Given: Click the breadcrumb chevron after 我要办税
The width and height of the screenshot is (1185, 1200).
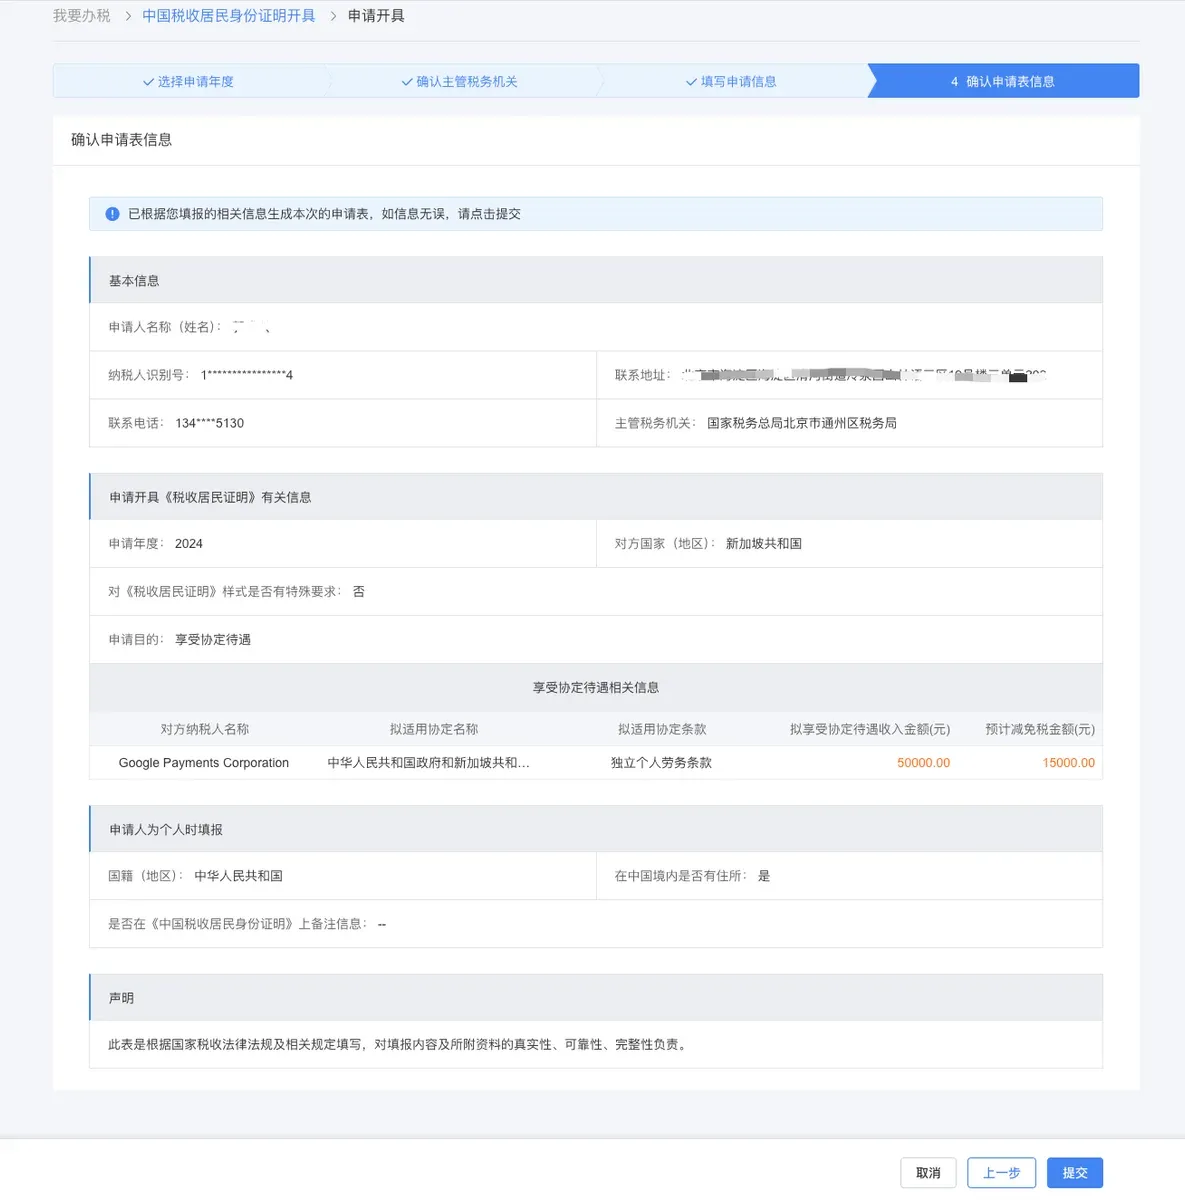Looking at the screenshot, I should [128, 16].
